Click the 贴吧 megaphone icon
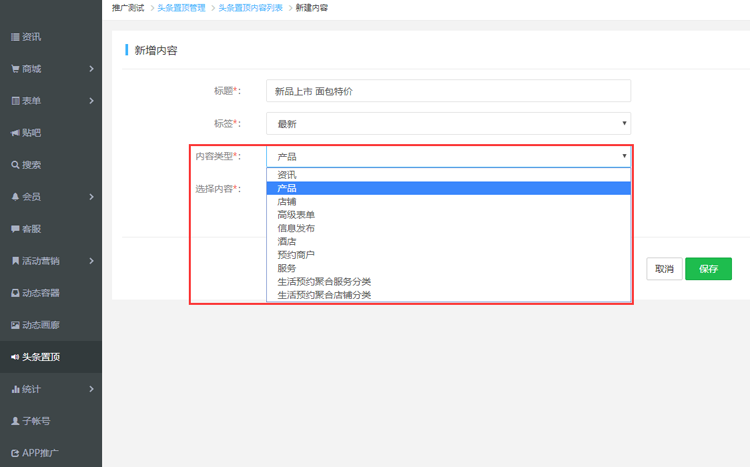Viewport: 750px width, 467px height. [15, 133]
